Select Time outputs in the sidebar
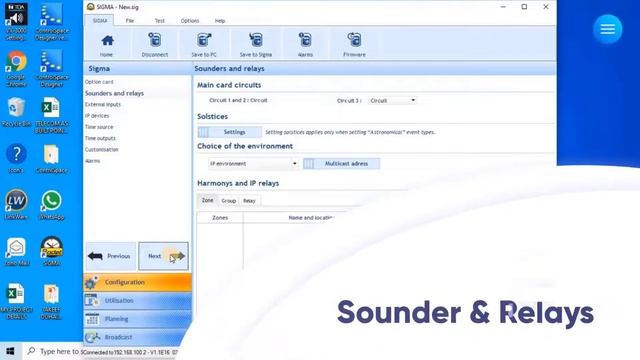 (x=100, y=138)
